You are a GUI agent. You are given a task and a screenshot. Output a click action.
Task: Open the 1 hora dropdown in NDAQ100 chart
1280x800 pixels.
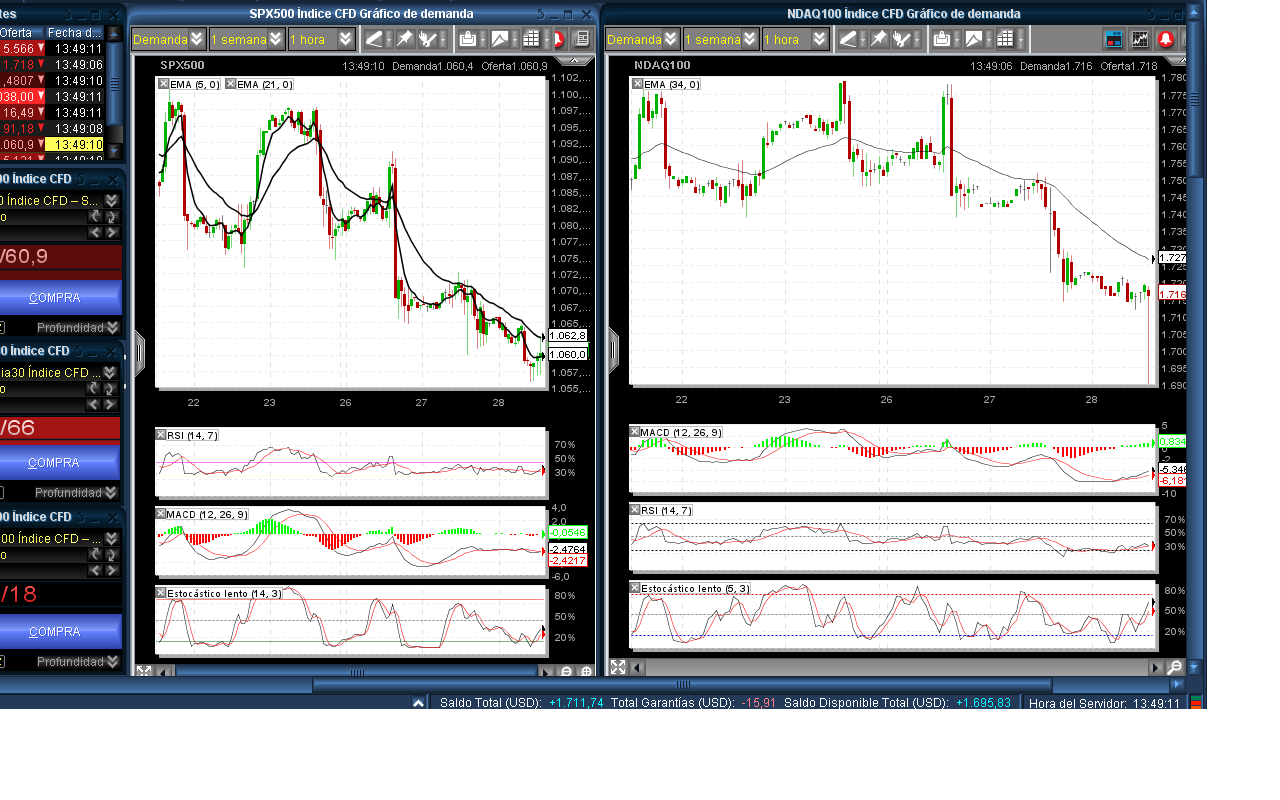coord(795,39)
